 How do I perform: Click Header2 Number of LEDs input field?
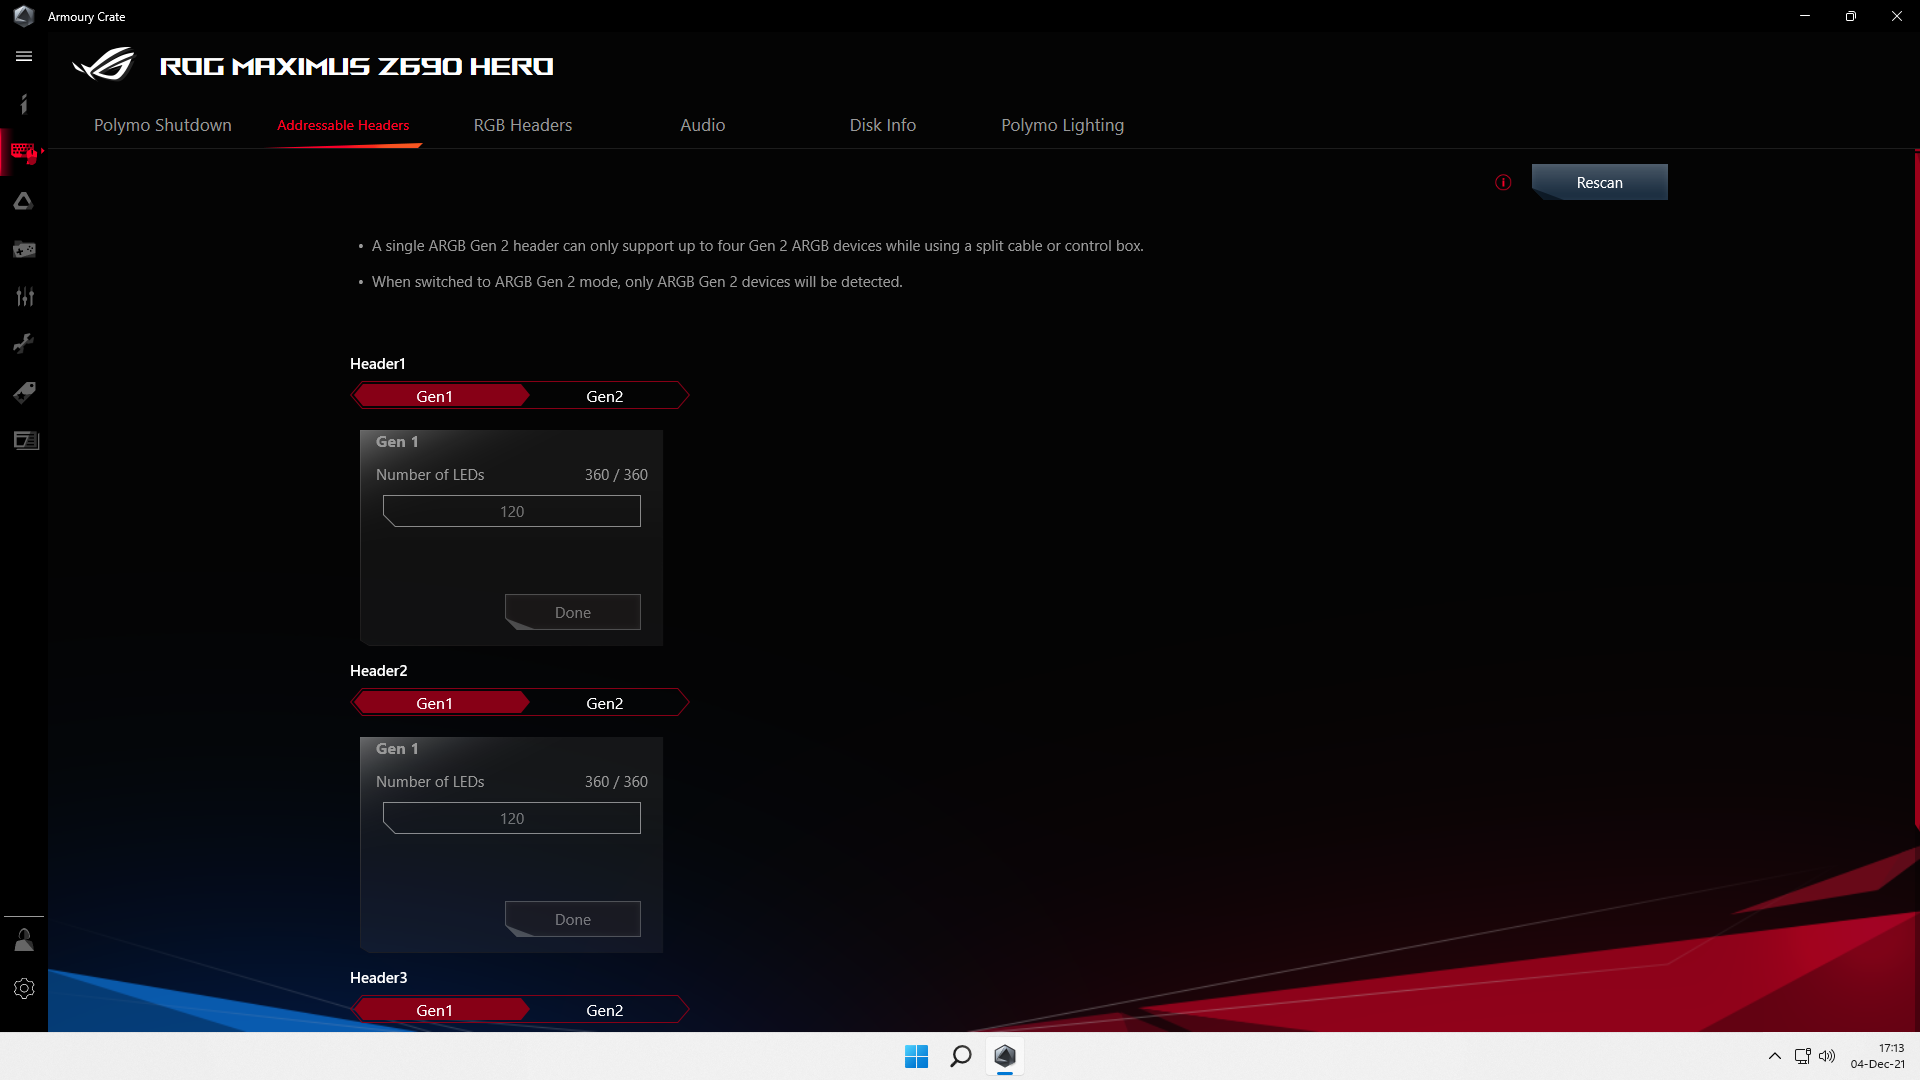click(511, 818)
